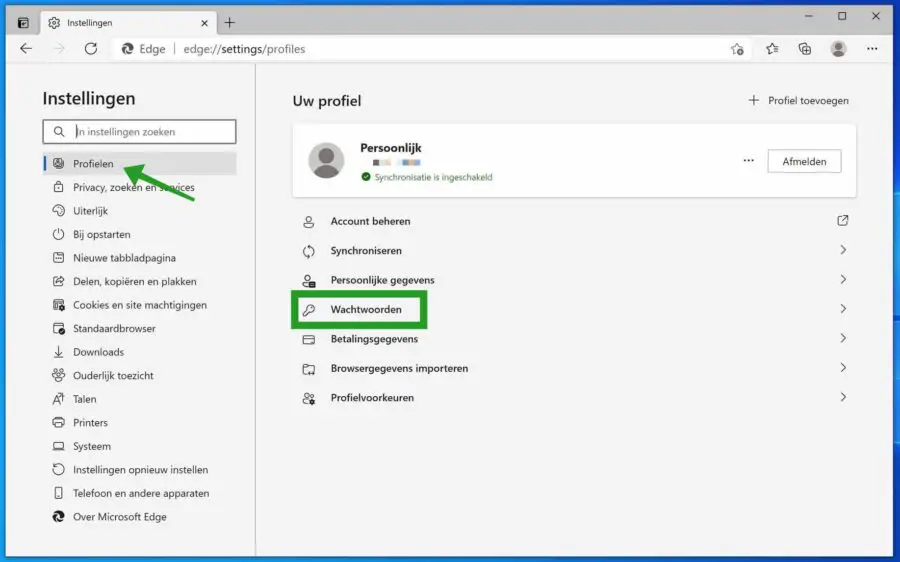Open Telefoon en andere apparaten
Viewport: 900px width, 562px height.
coord(139,493)
